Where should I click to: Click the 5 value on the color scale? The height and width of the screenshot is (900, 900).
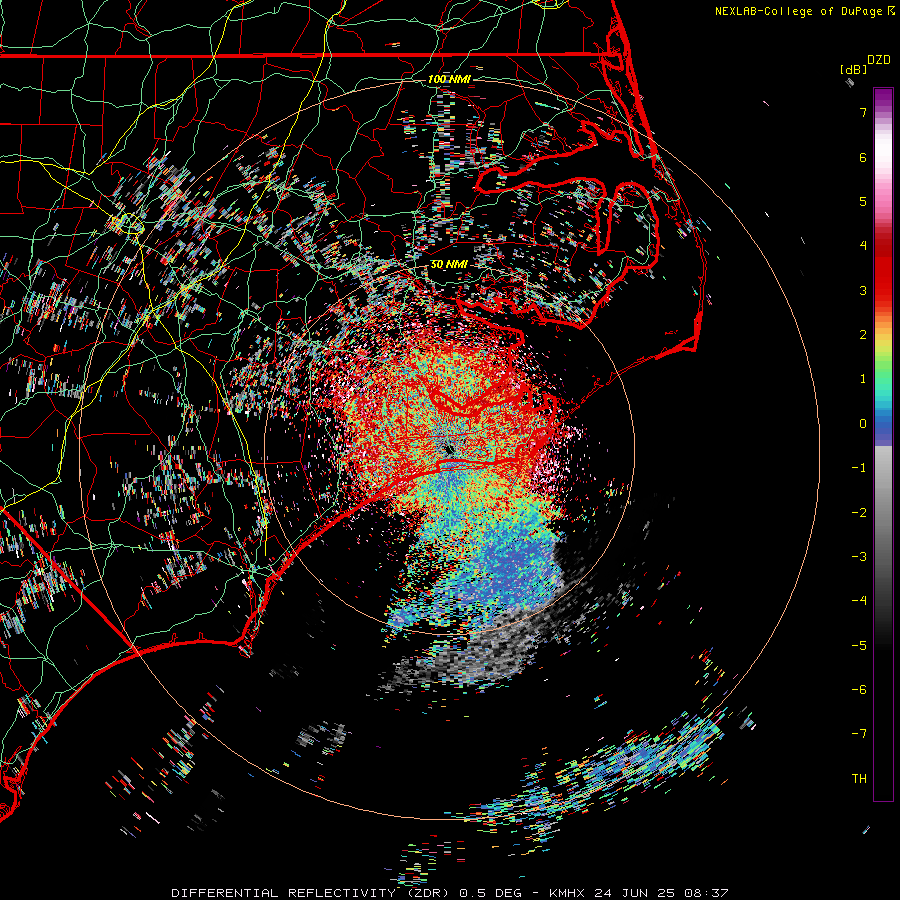point(863,201)
